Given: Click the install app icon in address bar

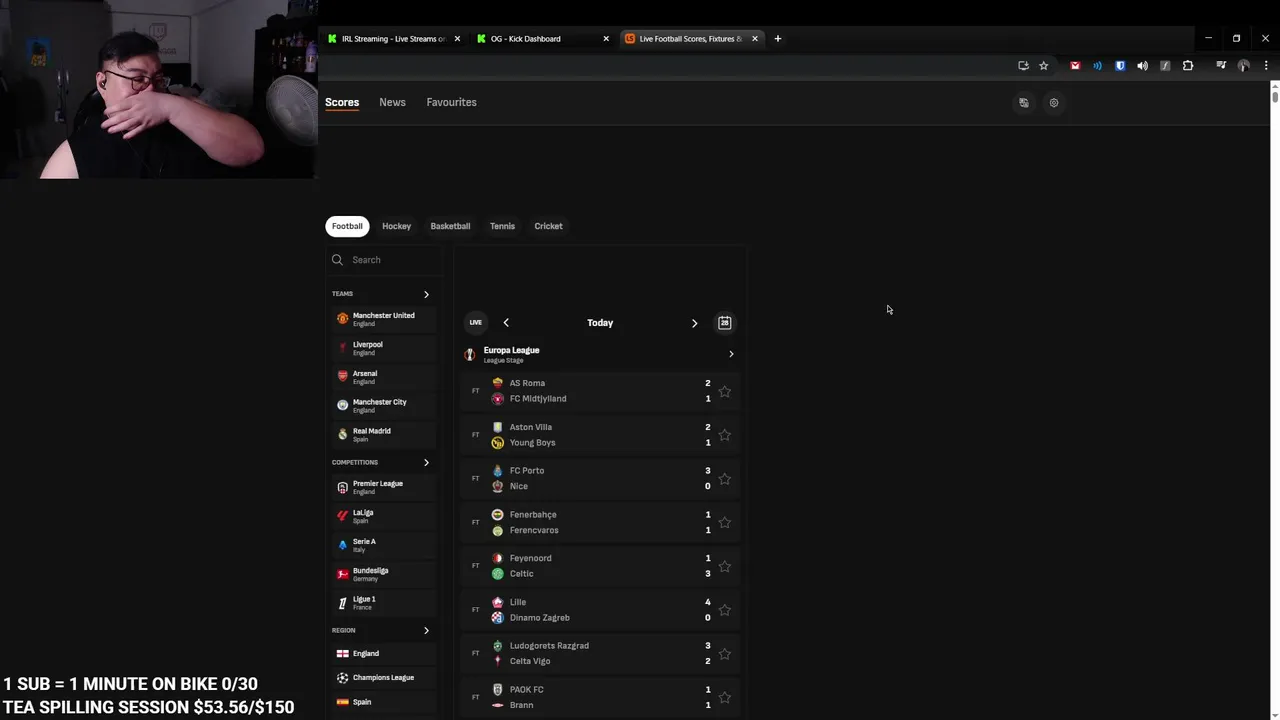Looking at the screenshot, I should tap(1023, 66).
